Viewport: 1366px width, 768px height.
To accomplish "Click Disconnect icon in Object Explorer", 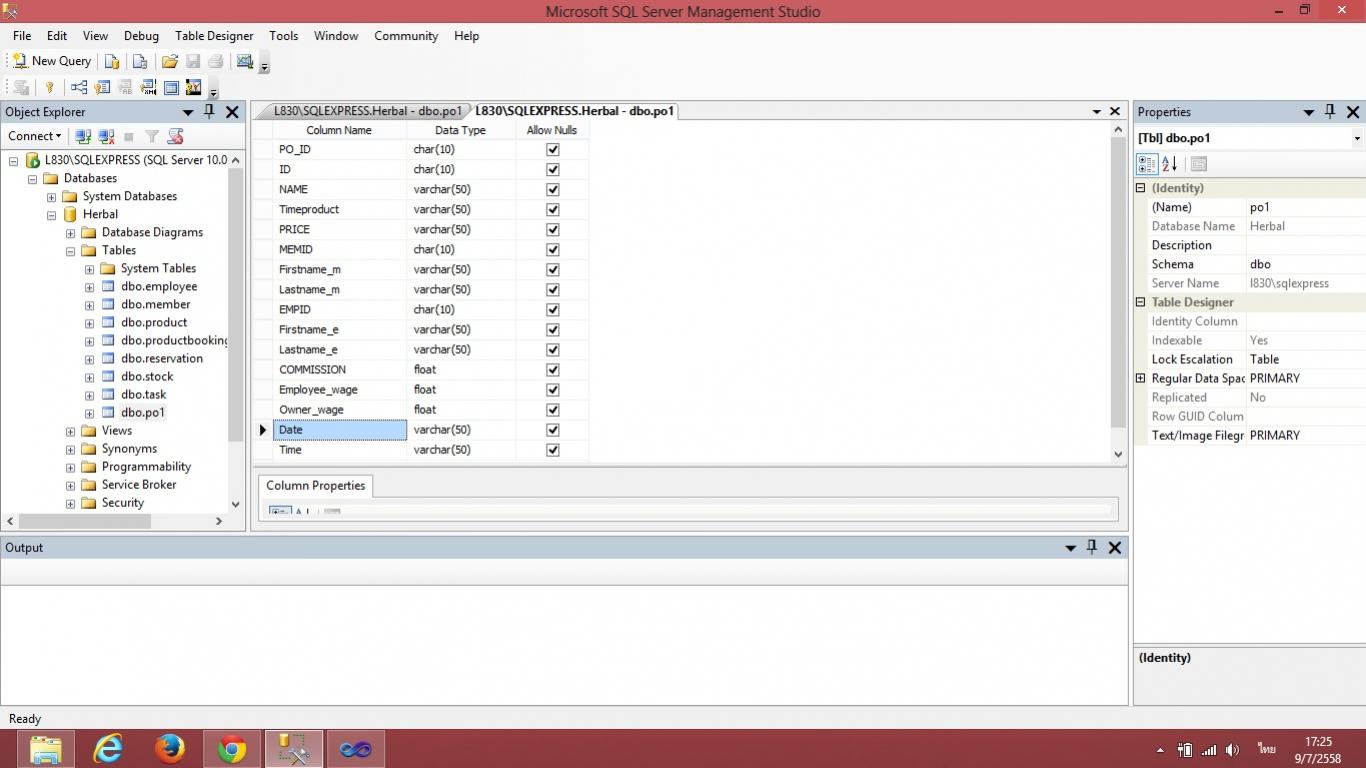I will (x=107, y=136).
